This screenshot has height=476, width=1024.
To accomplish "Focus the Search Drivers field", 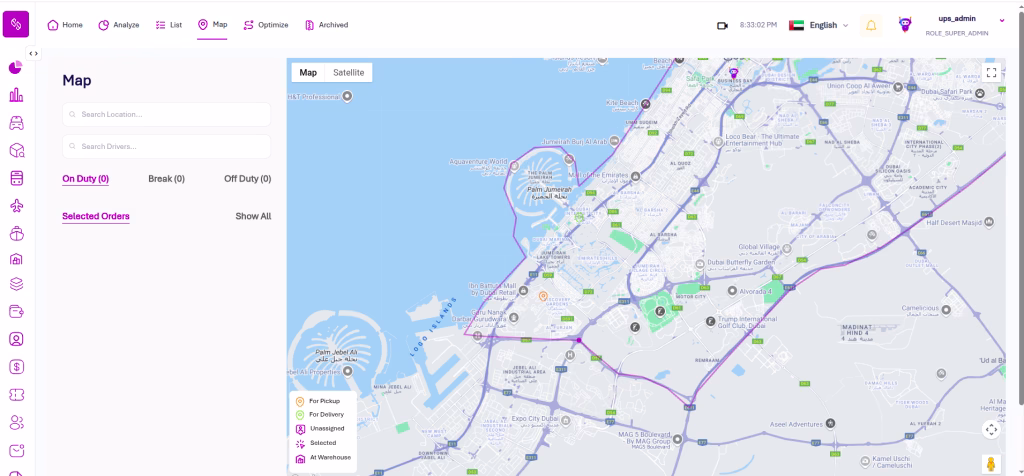I will coord(167,146).
